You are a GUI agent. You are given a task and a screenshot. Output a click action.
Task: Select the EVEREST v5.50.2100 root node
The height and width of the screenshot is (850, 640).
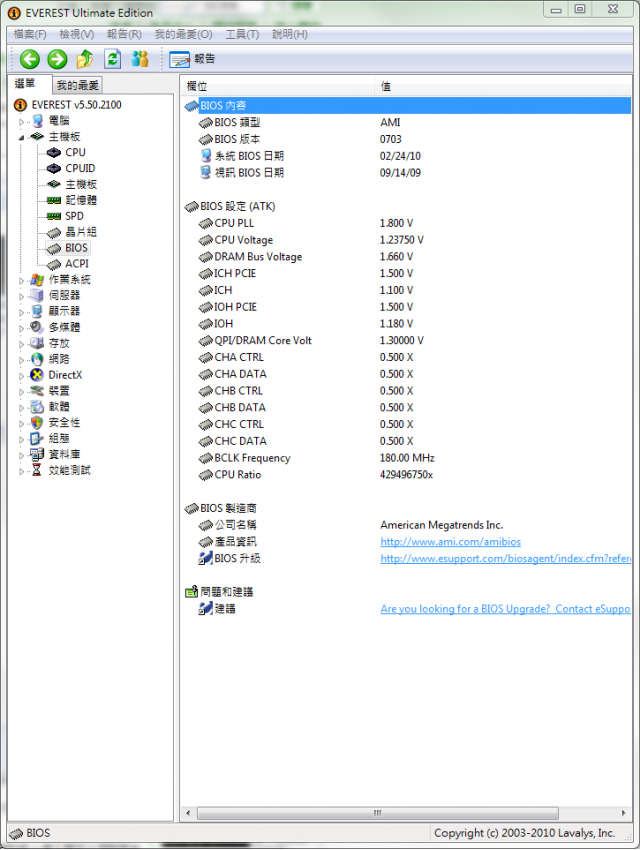(76, 105)
